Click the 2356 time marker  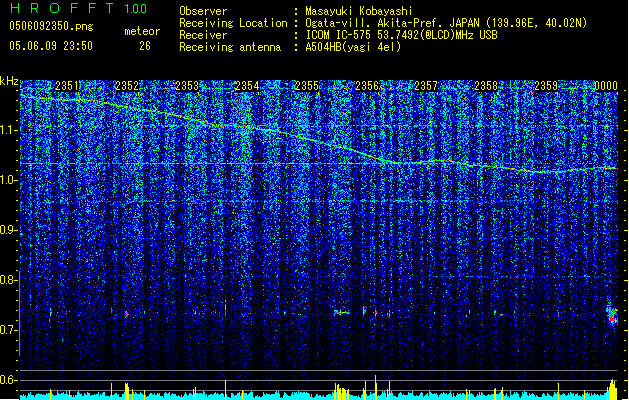tap(367, 86)
